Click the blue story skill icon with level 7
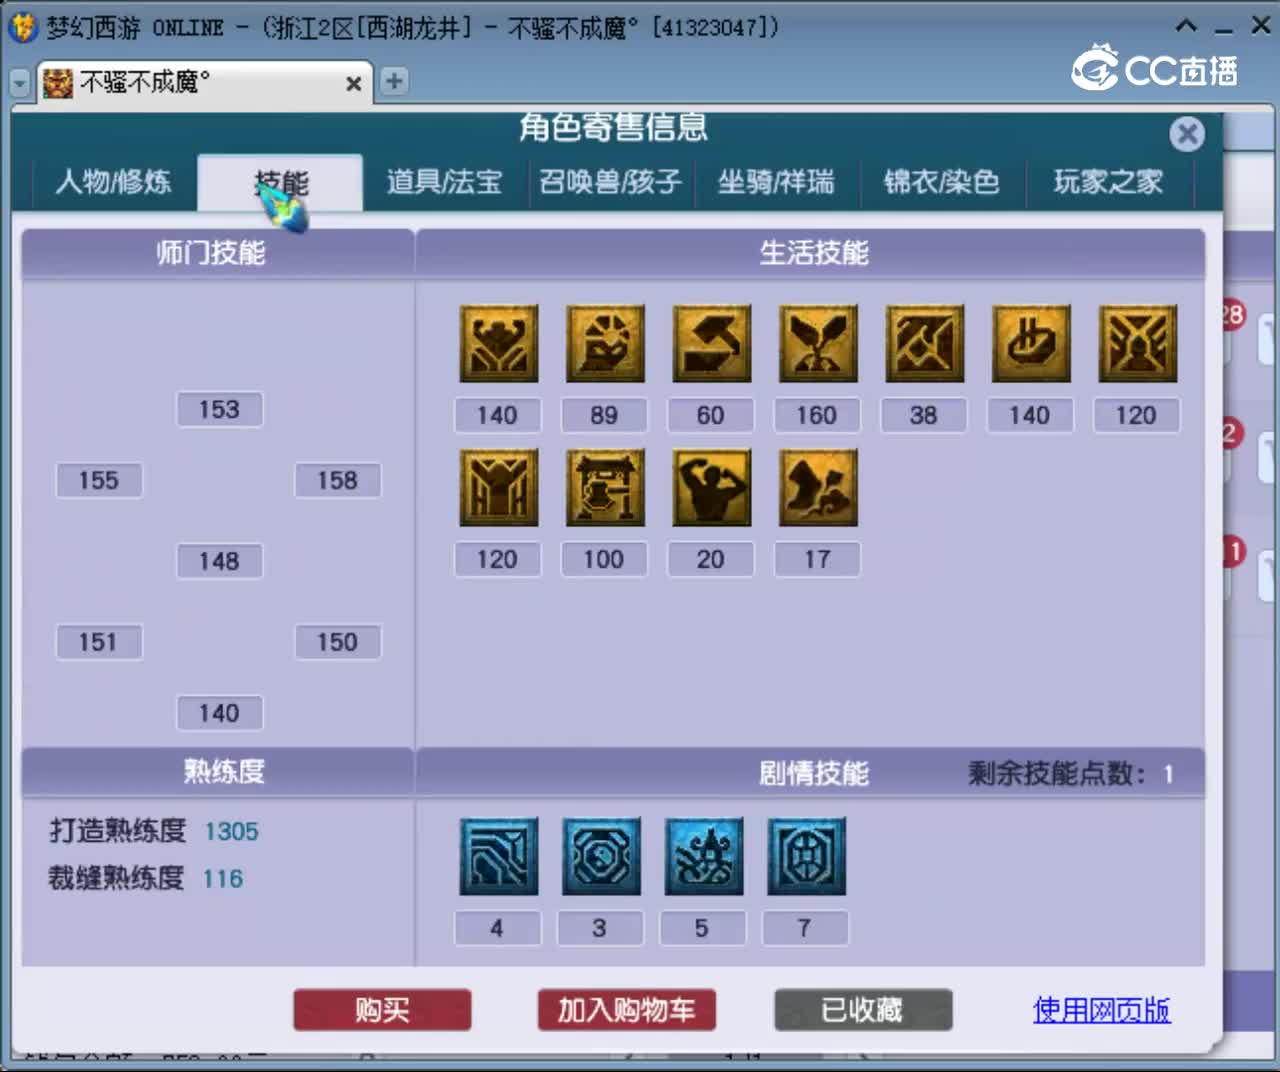The width and height of the screenshot is (1280, 1072). click(x=806, y=856)
